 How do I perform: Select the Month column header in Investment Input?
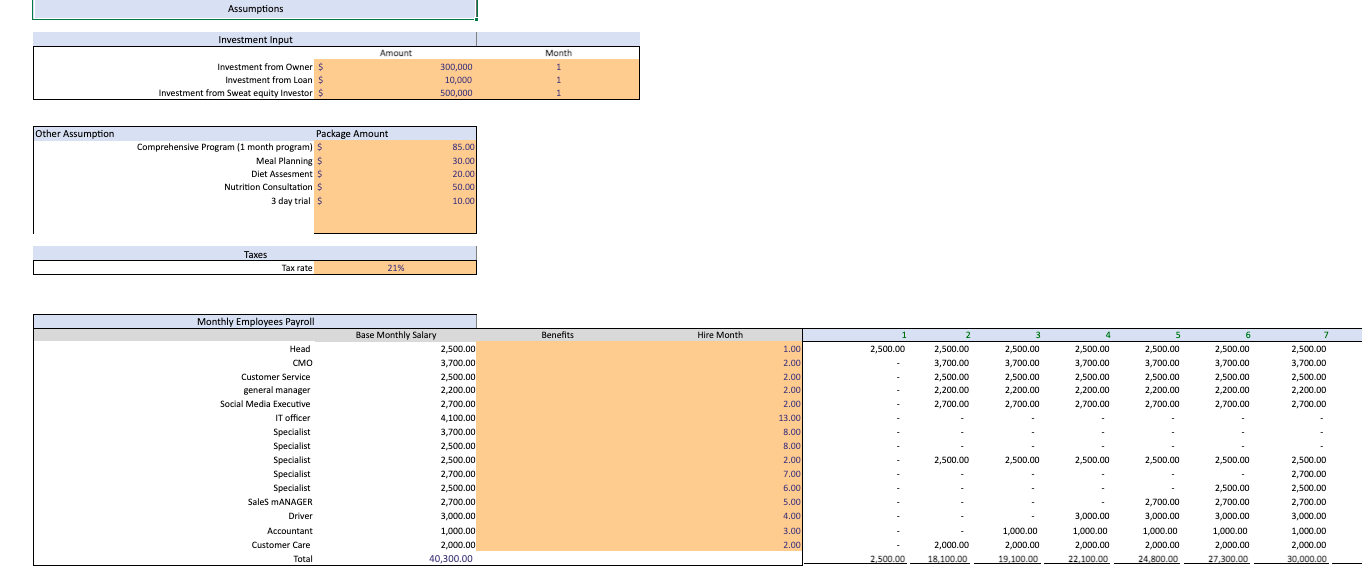pyautogui.click(x=558, y=53)
